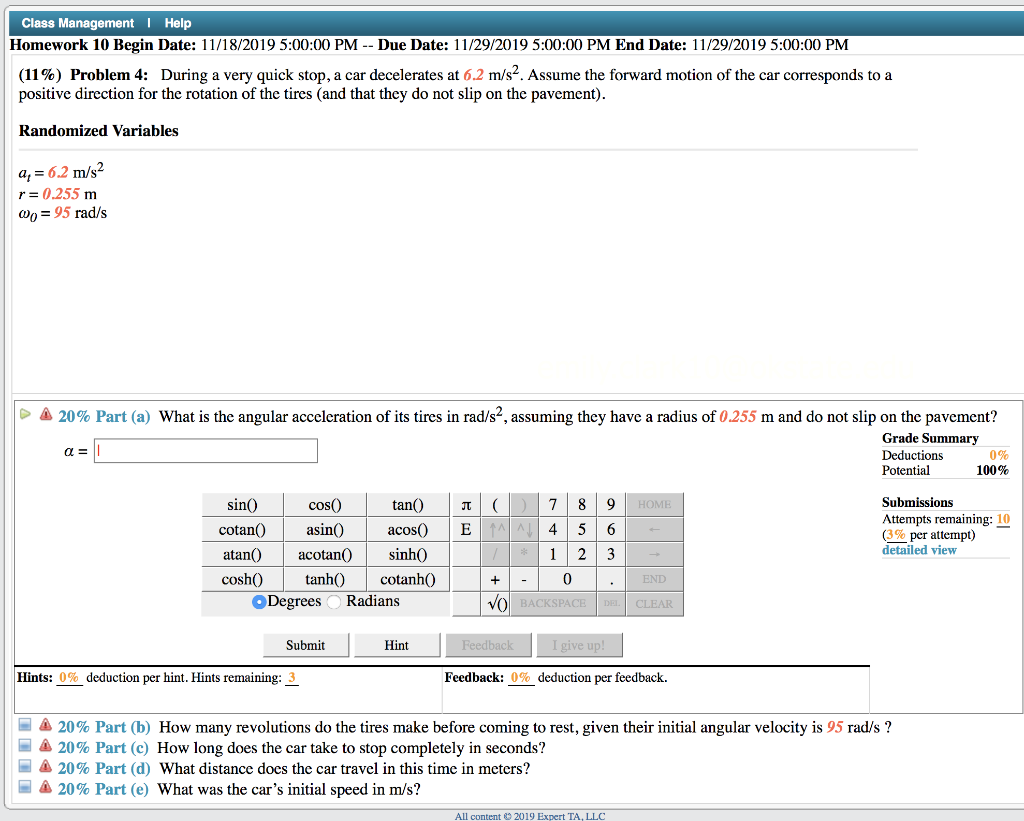Click the square root √() key

click(x=497, y=603)
